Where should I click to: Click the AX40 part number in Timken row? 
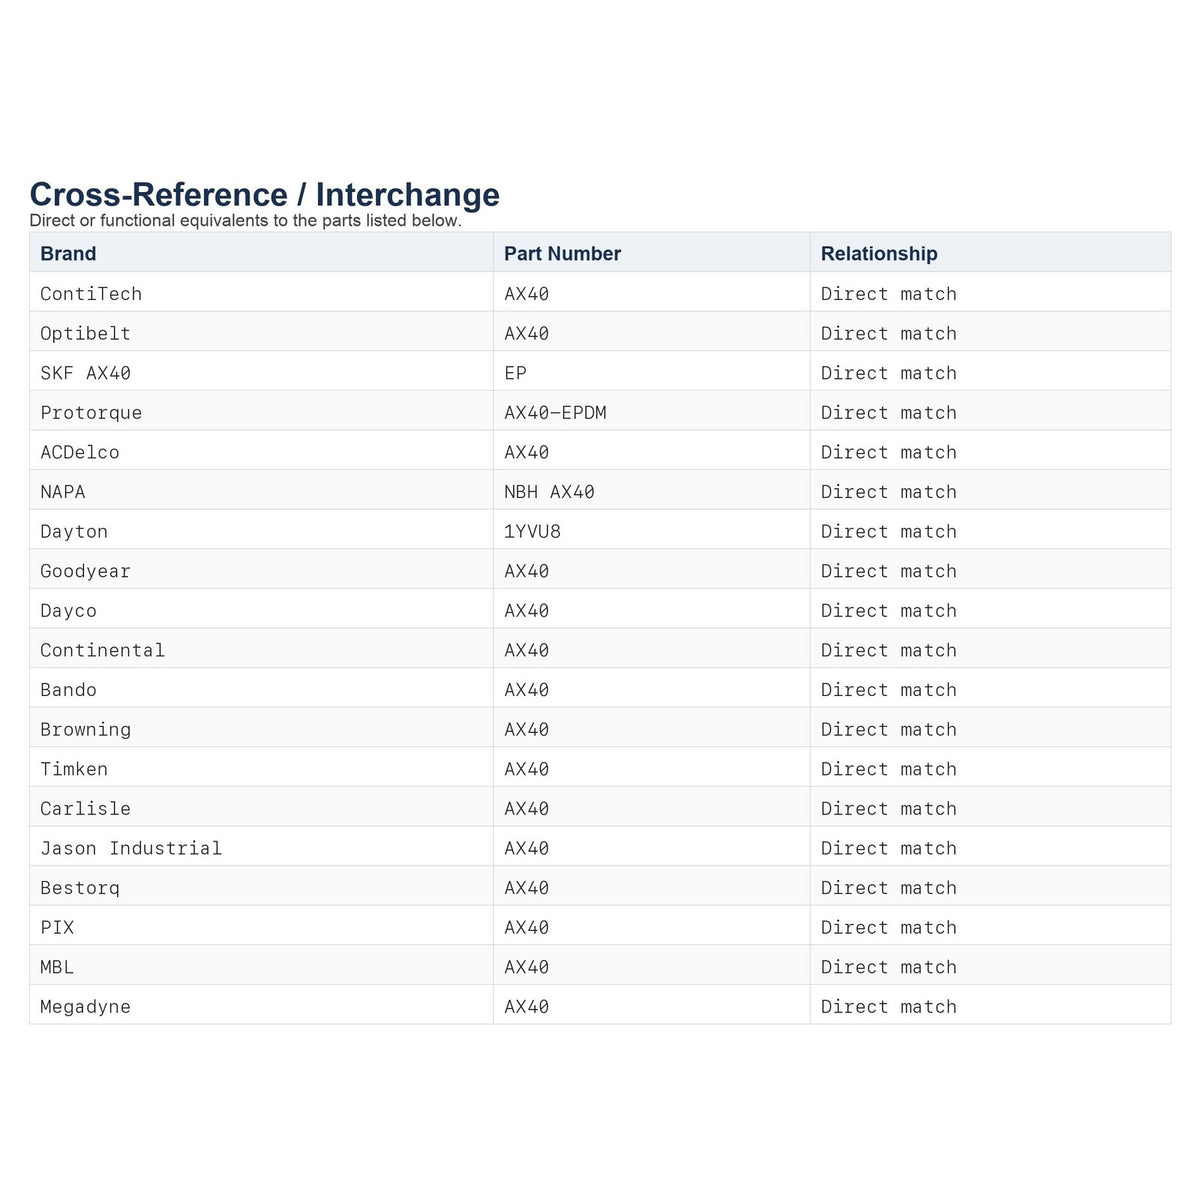(527, 770)
